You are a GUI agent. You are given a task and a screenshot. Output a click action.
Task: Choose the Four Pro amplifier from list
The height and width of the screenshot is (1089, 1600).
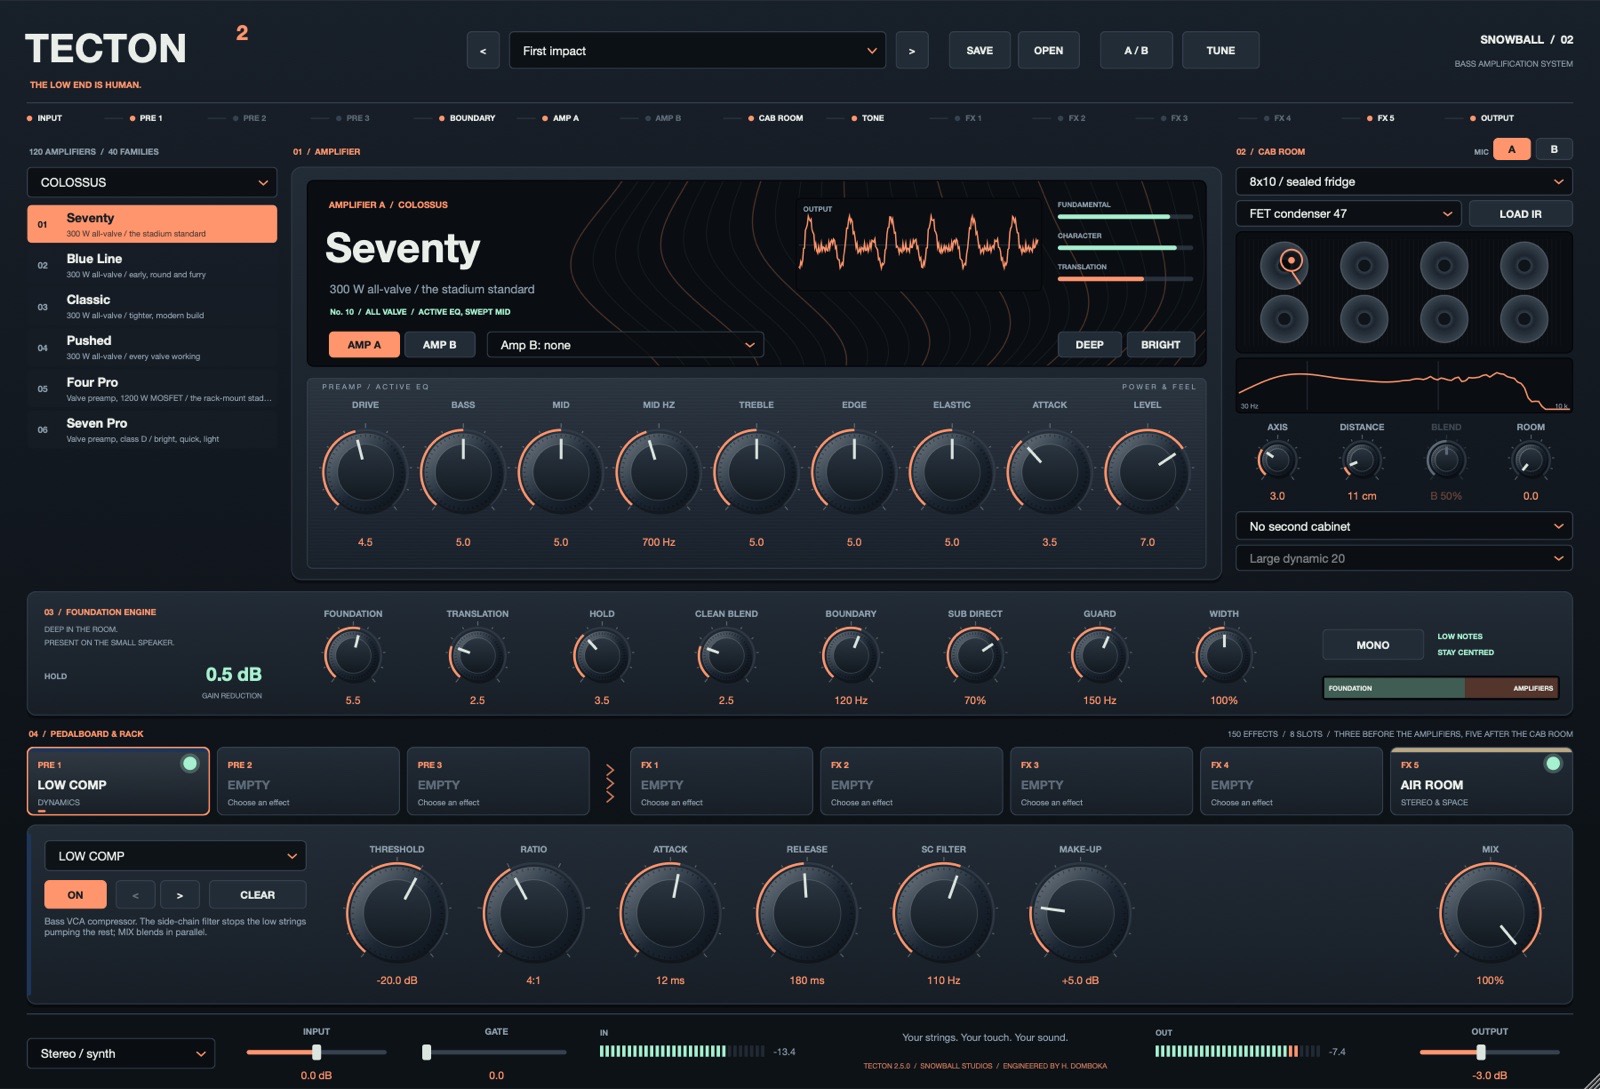coord(152,389)
